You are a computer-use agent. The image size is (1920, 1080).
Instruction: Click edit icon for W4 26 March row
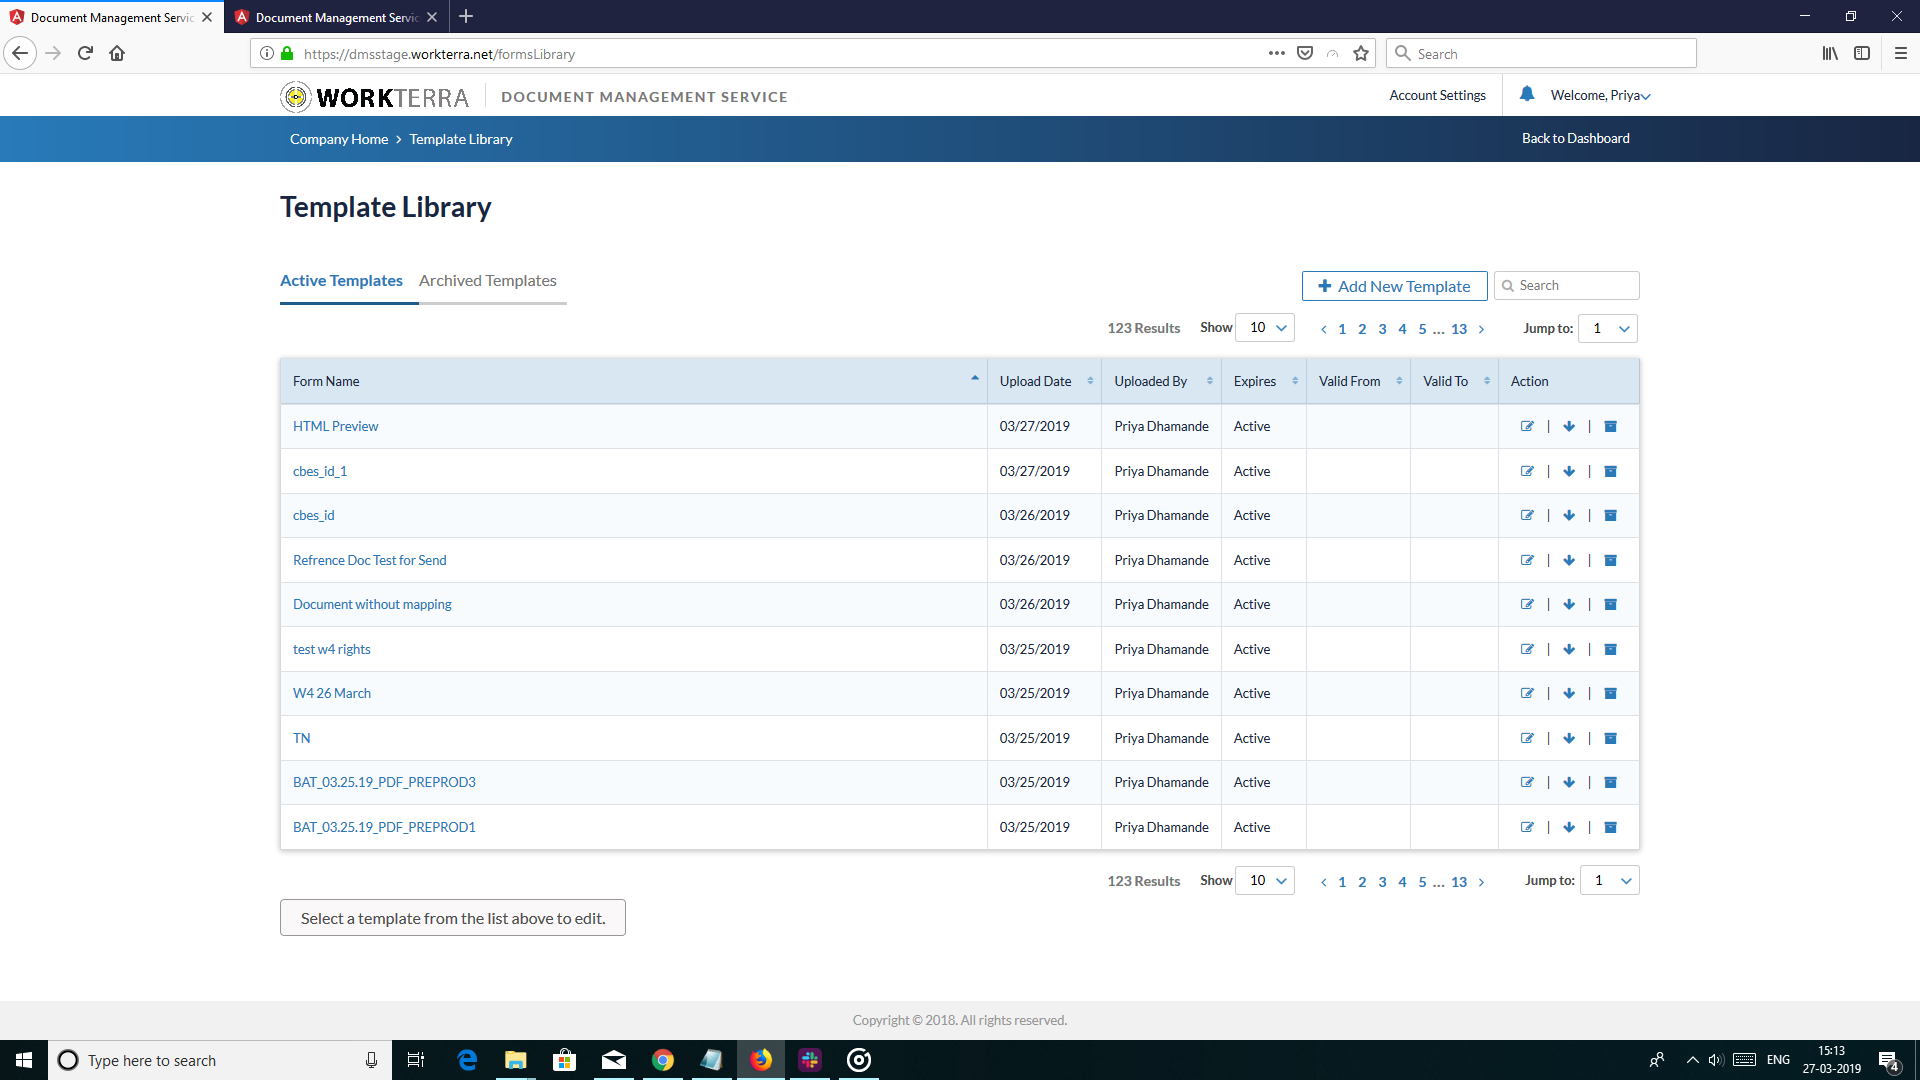click(1527, 693)
